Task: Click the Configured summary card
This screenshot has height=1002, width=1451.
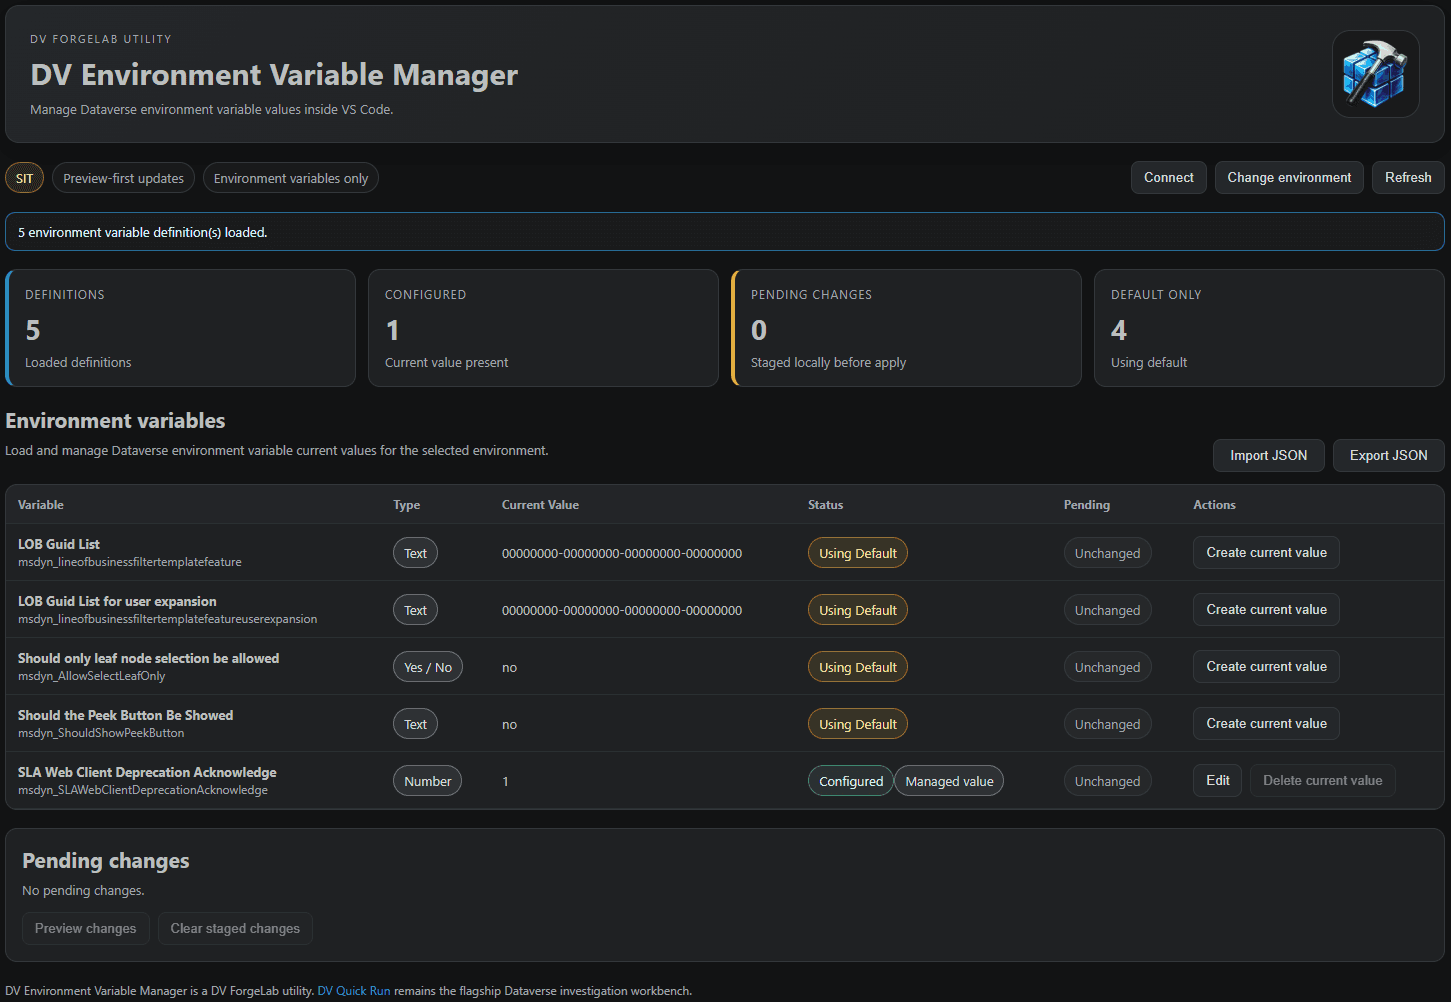Action: pos(543,328)
